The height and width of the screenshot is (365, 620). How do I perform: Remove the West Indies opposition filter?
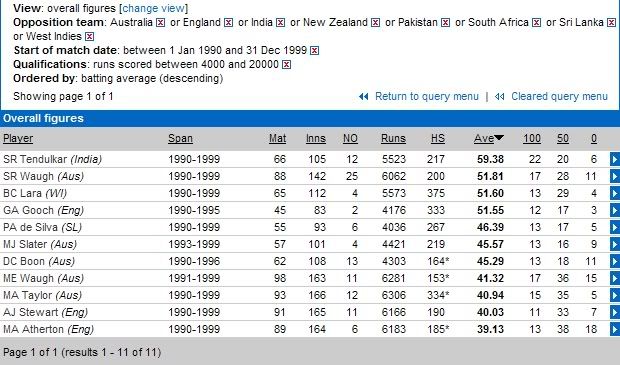[x=90, y=37]
